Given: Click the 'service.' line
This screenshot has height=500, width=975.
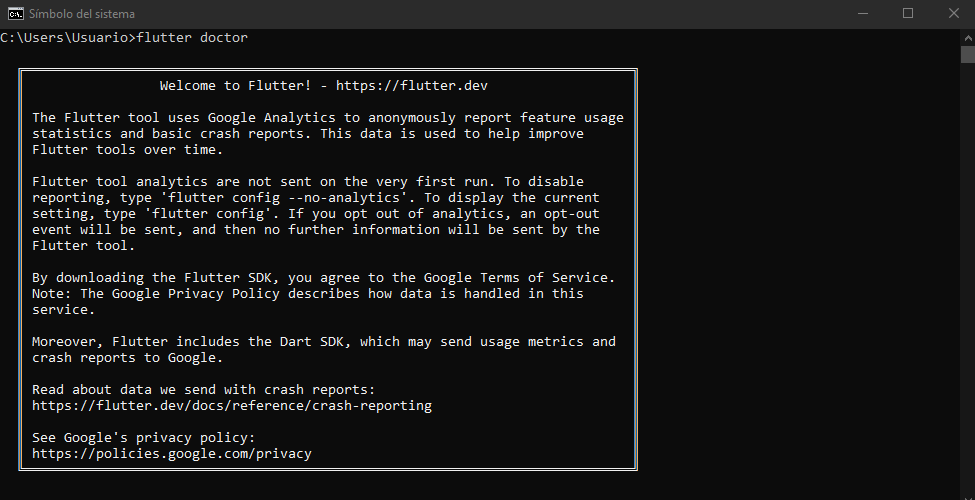Looking at the screenshot, I should click(x=63, y=310).
